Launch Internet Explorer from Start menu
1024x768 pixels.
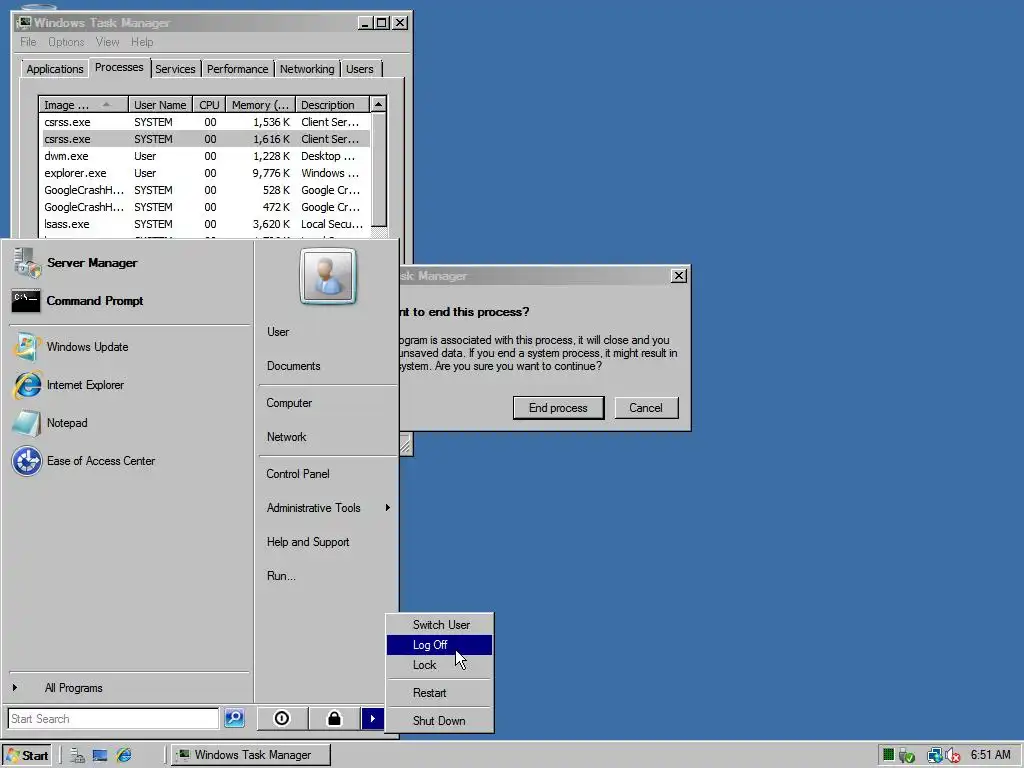[85, 385]
